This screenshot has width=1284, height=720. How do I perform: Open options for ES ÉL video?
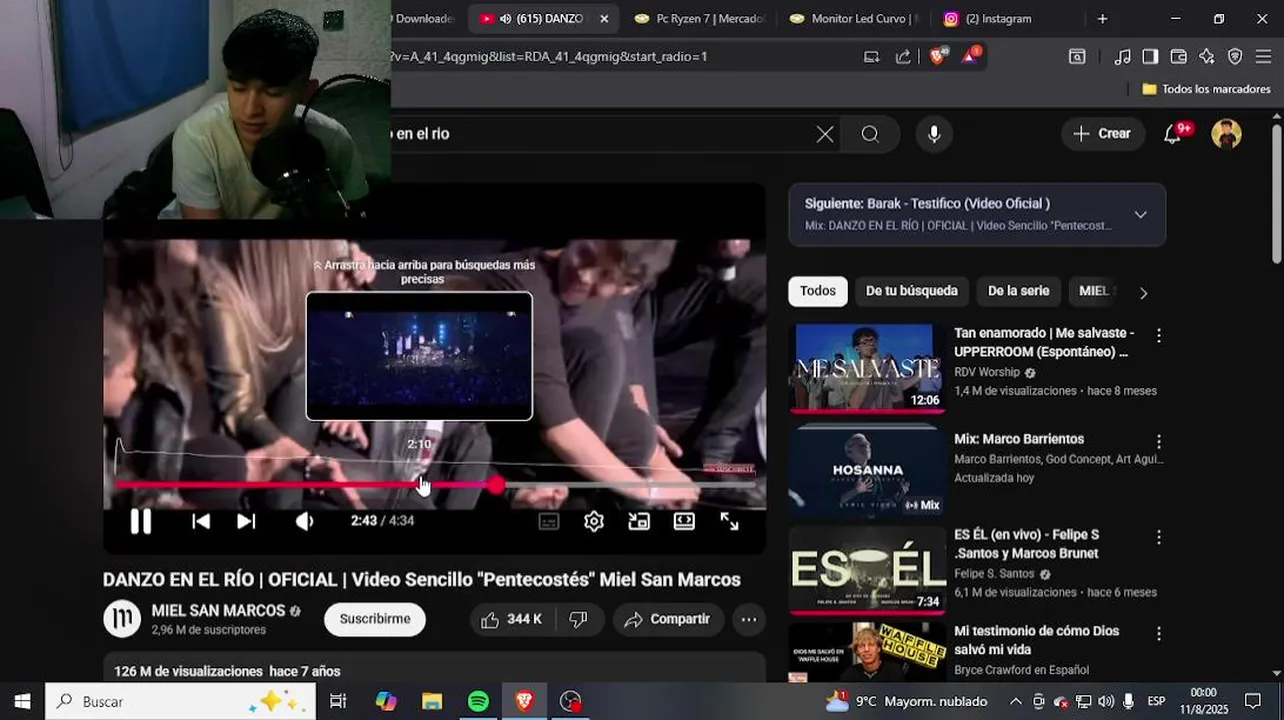(x=1159, y=537)
